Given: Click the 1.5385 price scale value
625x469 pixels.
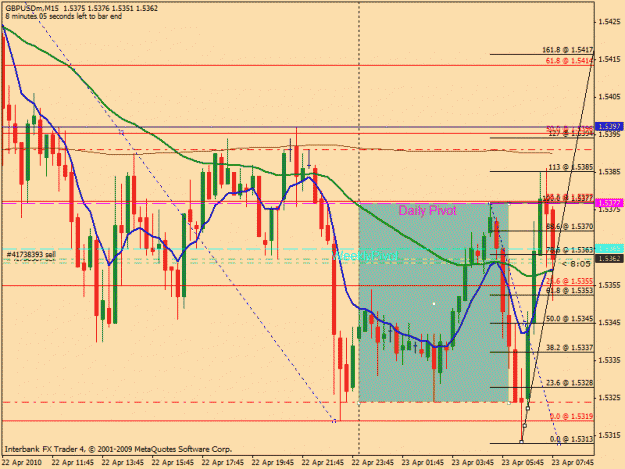Looking at the screenshot, I should point(609,172).
